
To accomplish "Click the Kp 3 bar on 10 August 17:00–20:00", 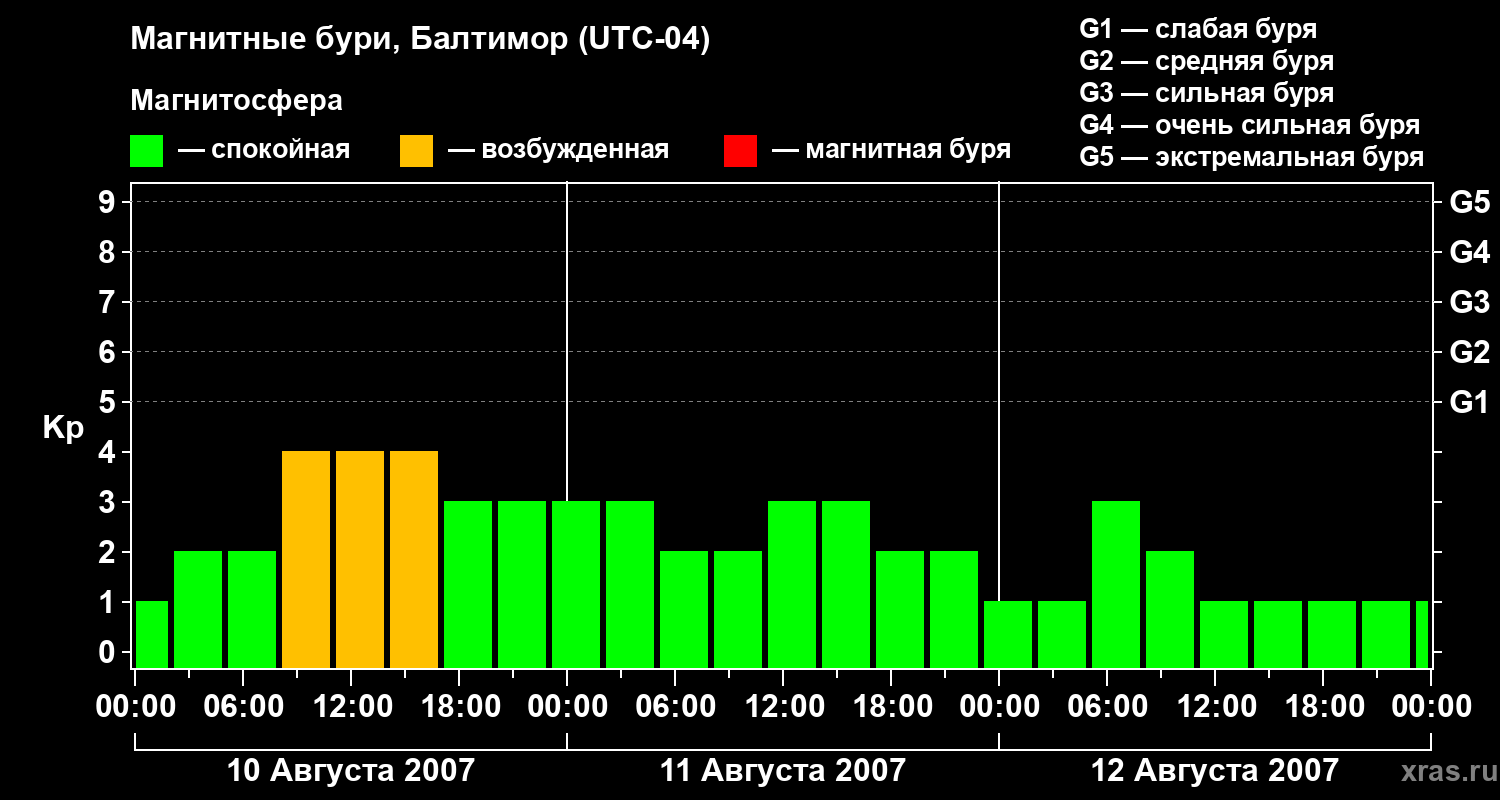I will coord(468,585).
